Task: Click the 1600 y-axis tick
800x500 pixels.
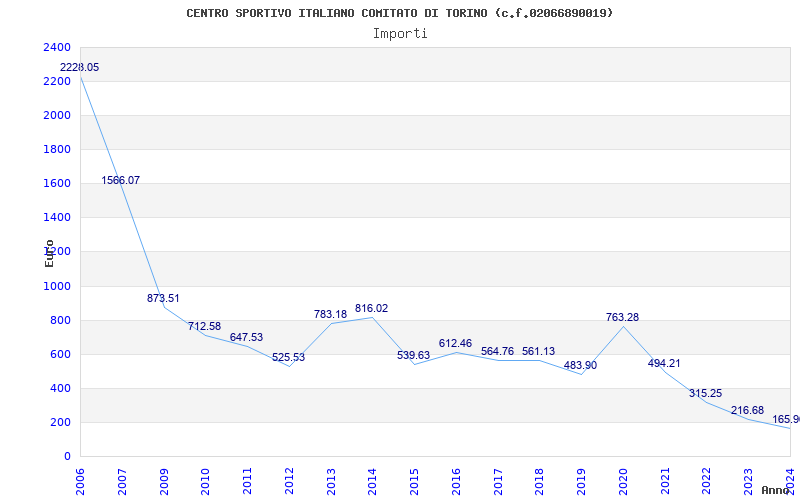Action: click(57, 184)
